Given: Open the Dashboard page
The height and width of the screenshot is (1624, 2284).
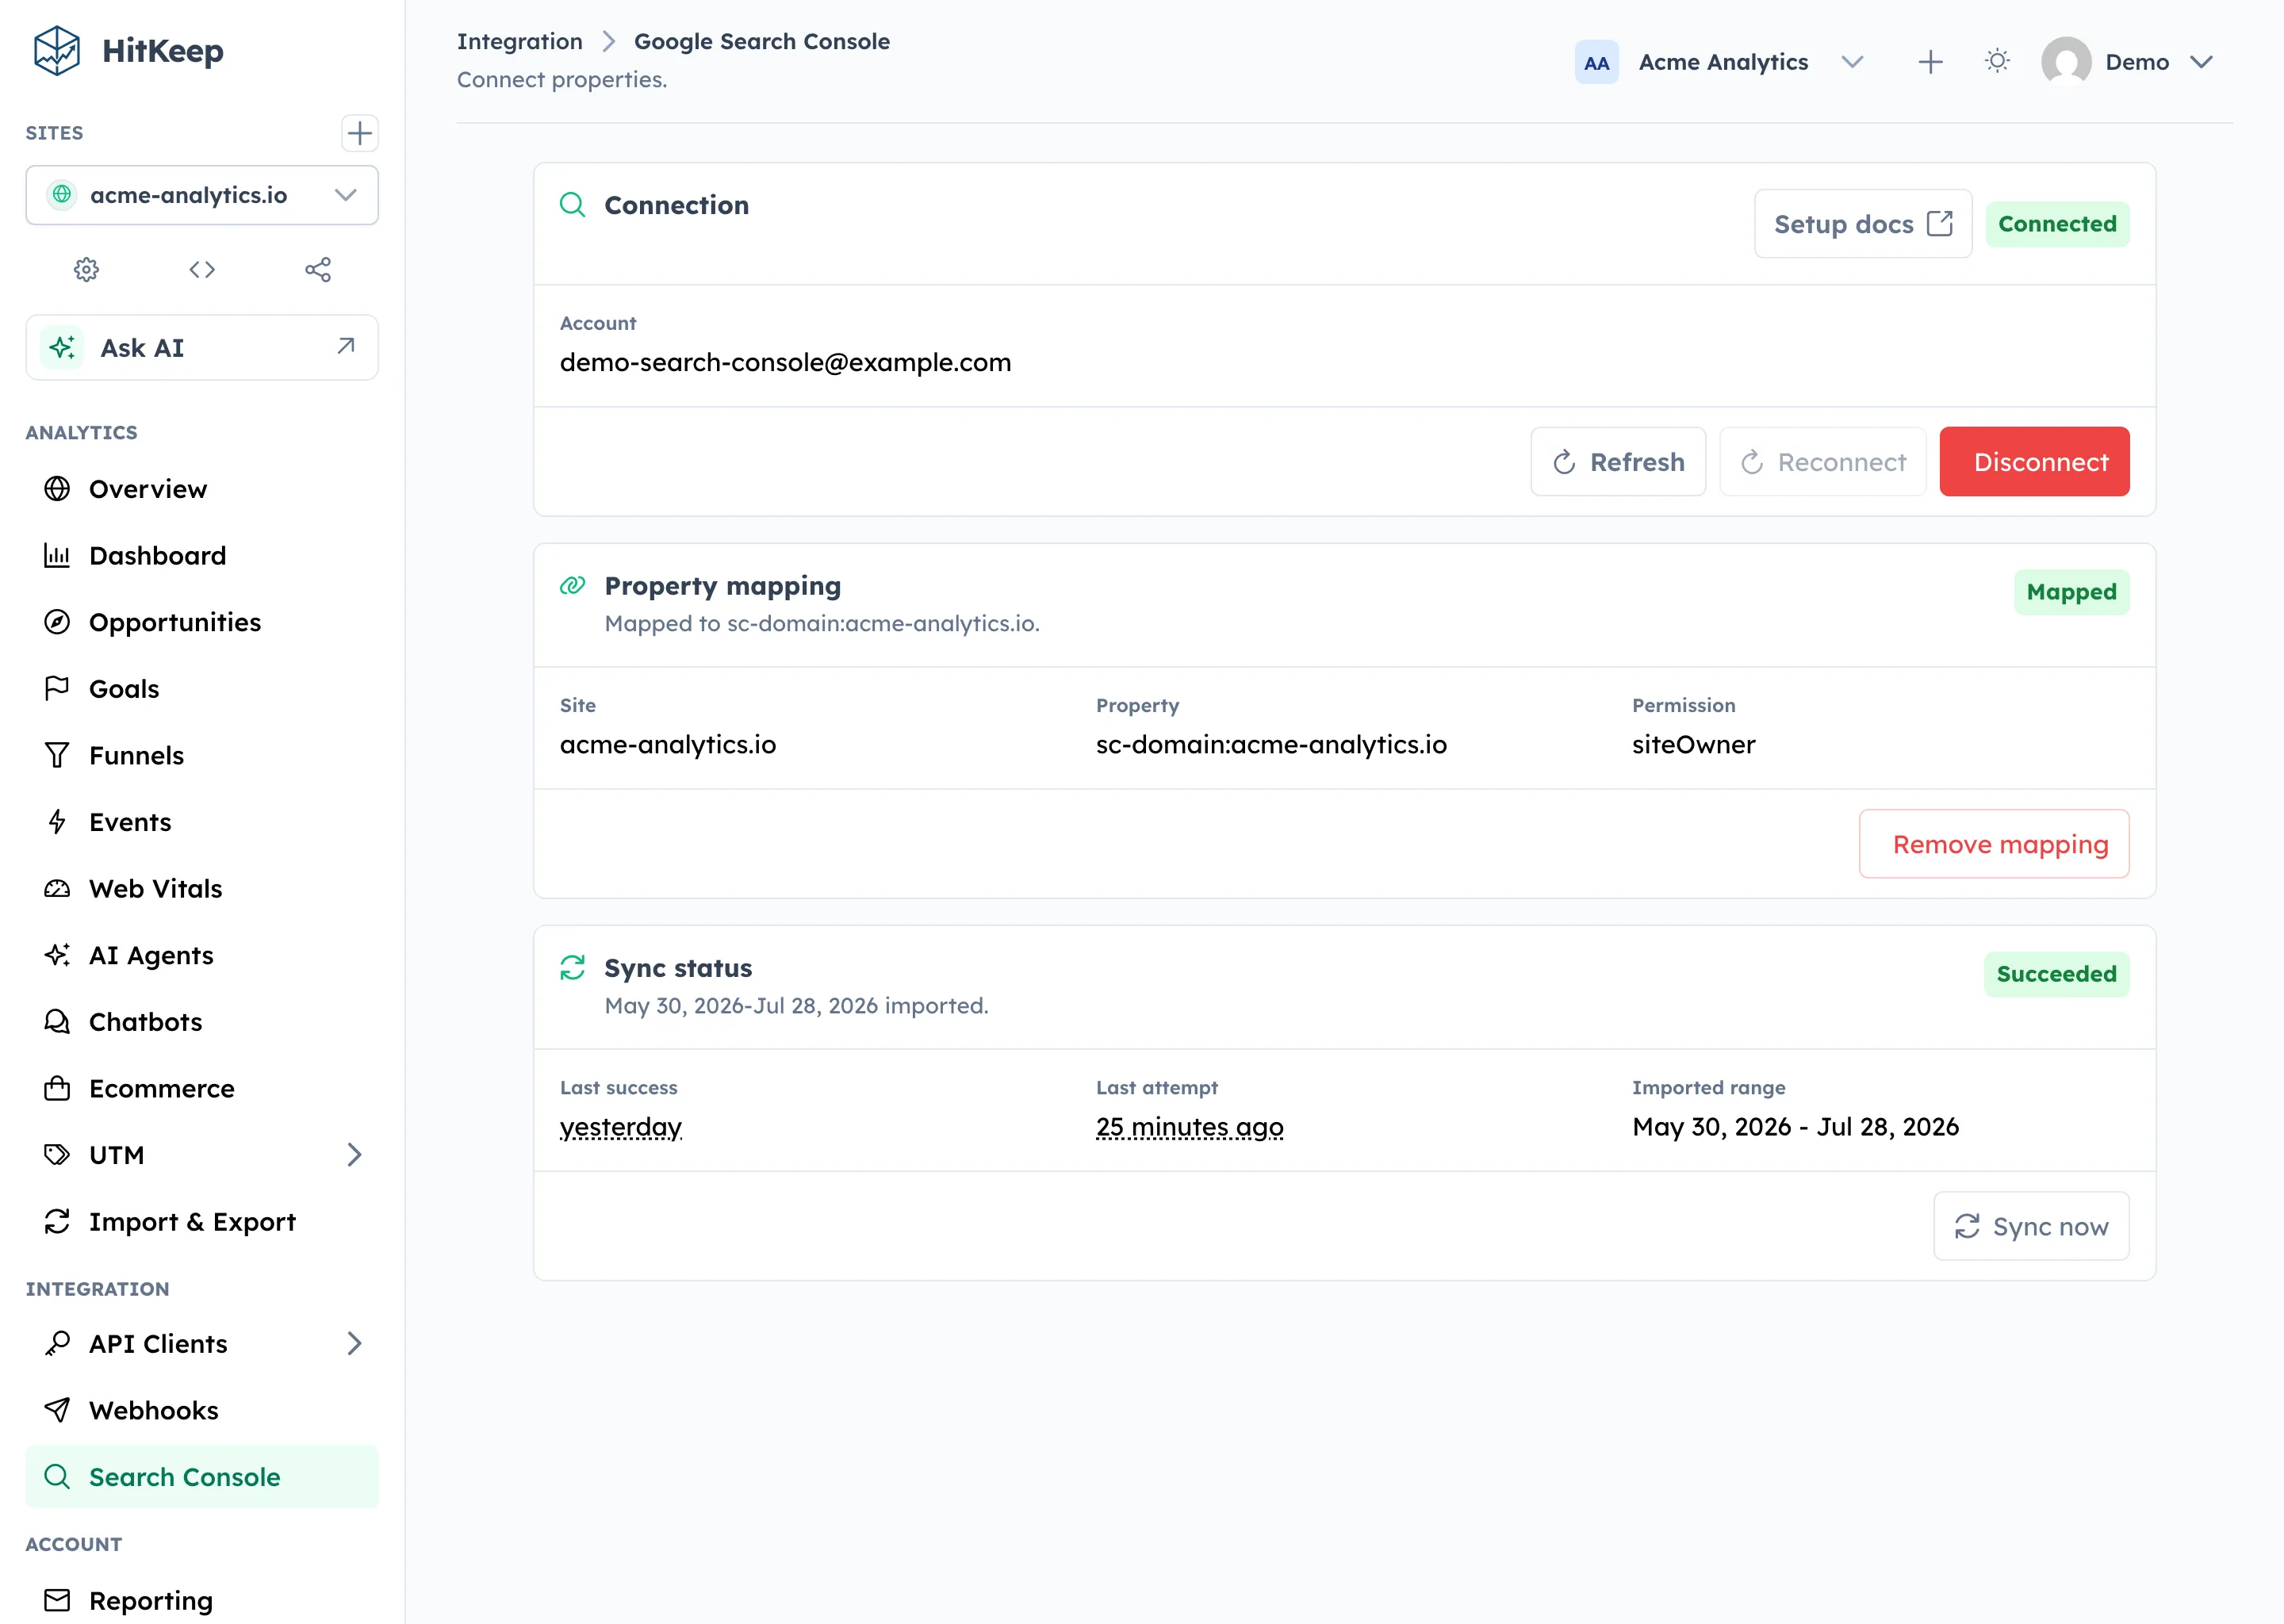Looking at the screenshot, I should point(202,556).
